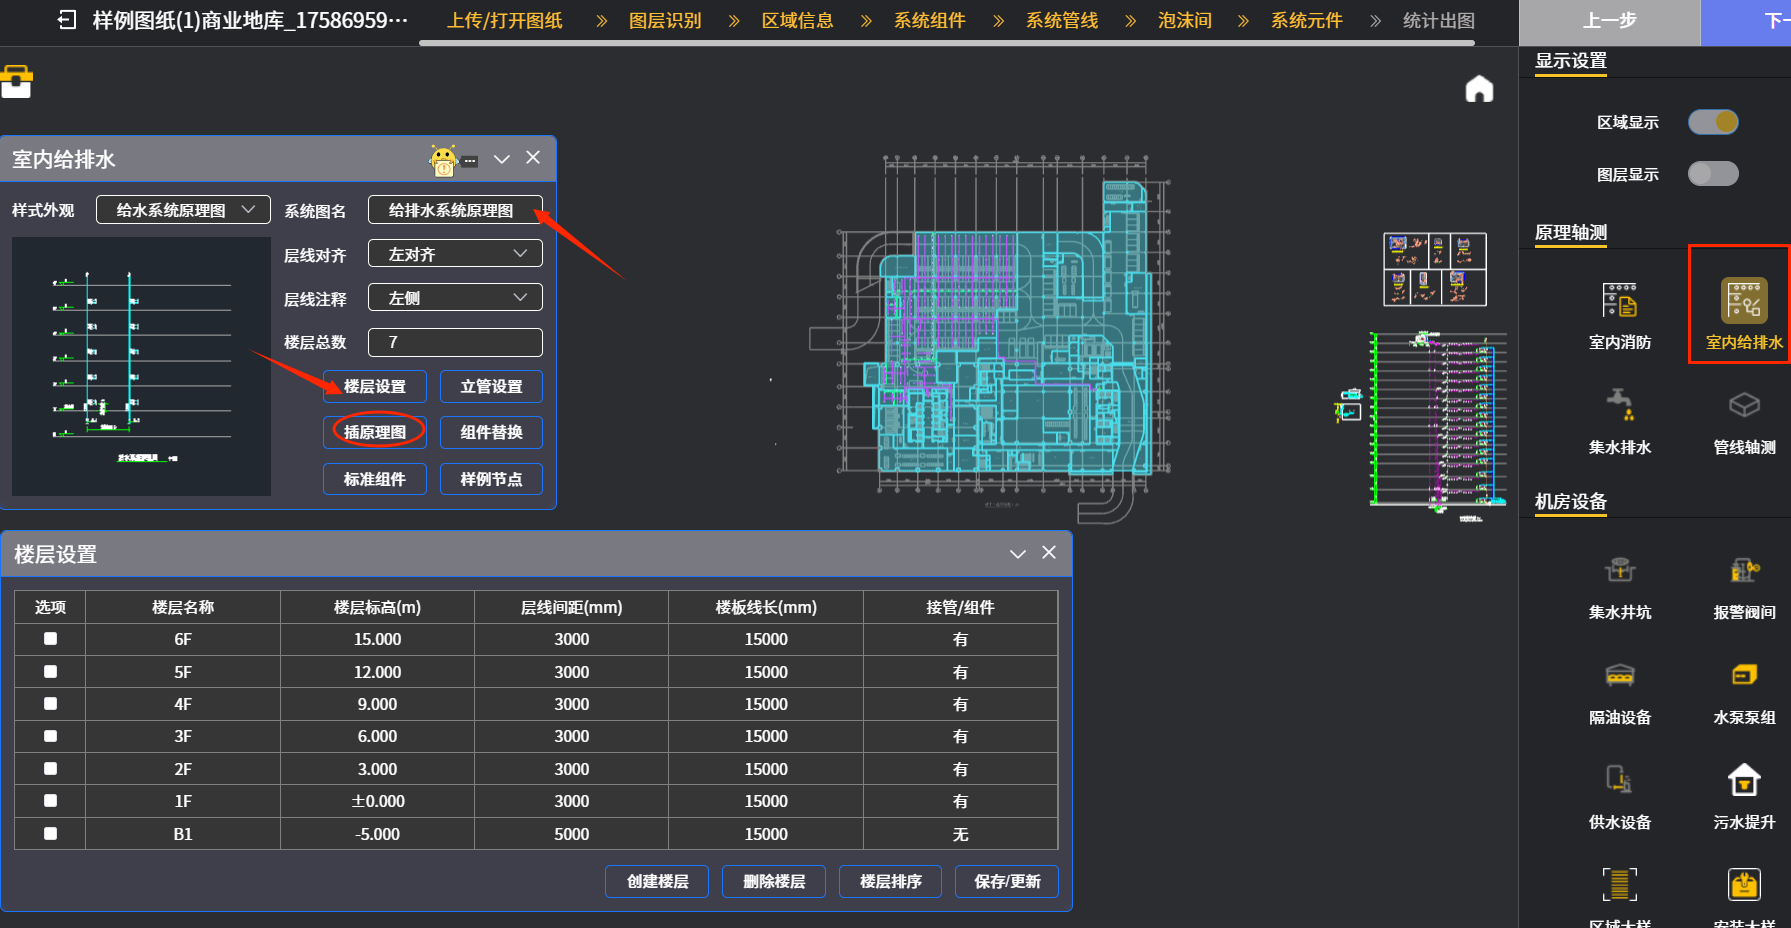Open the 集水井坑 equipment tool
The image size is (1791, 928).
coord(1619,571)
